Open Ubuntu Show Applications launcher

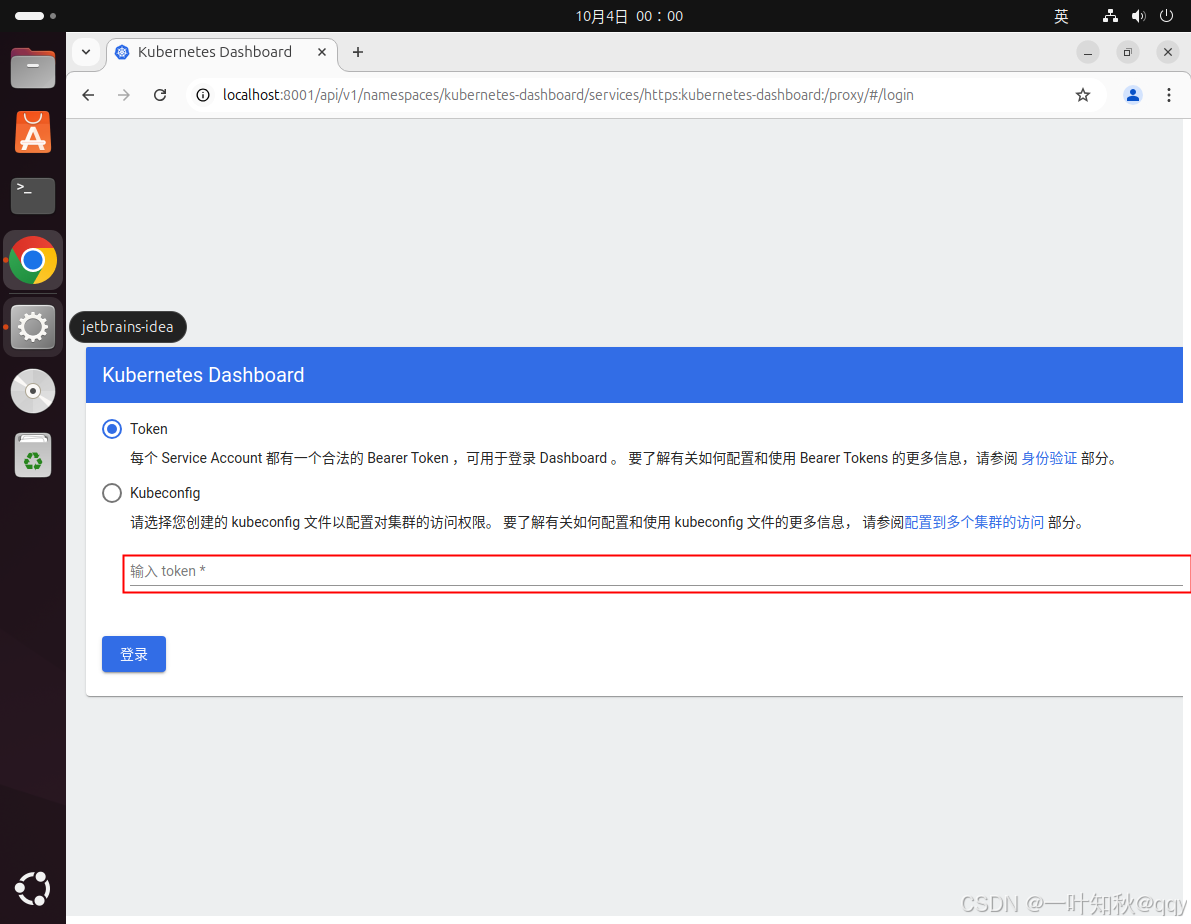point(33,888)
